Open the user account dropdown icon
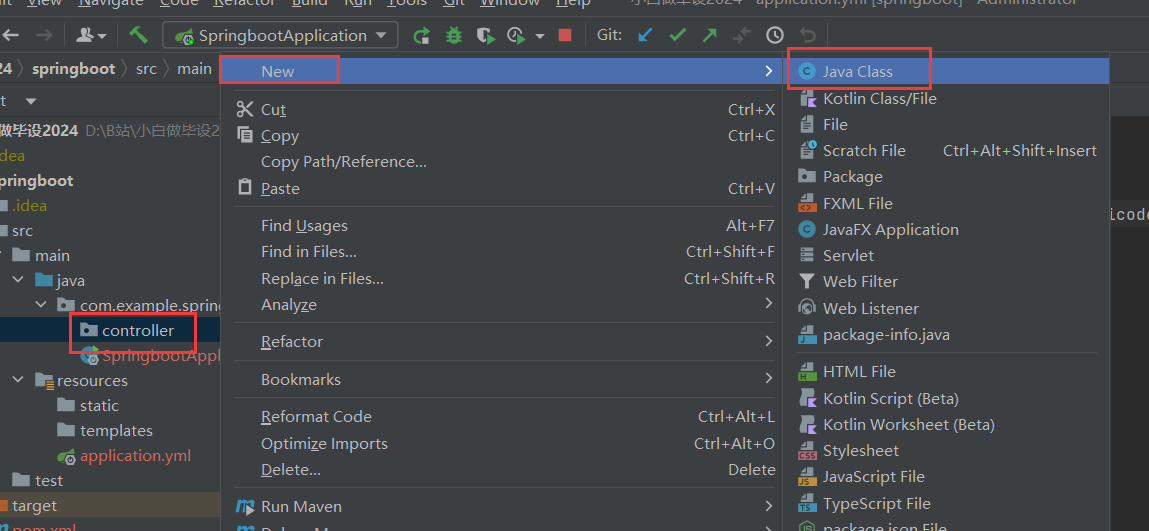 (91, 35)
